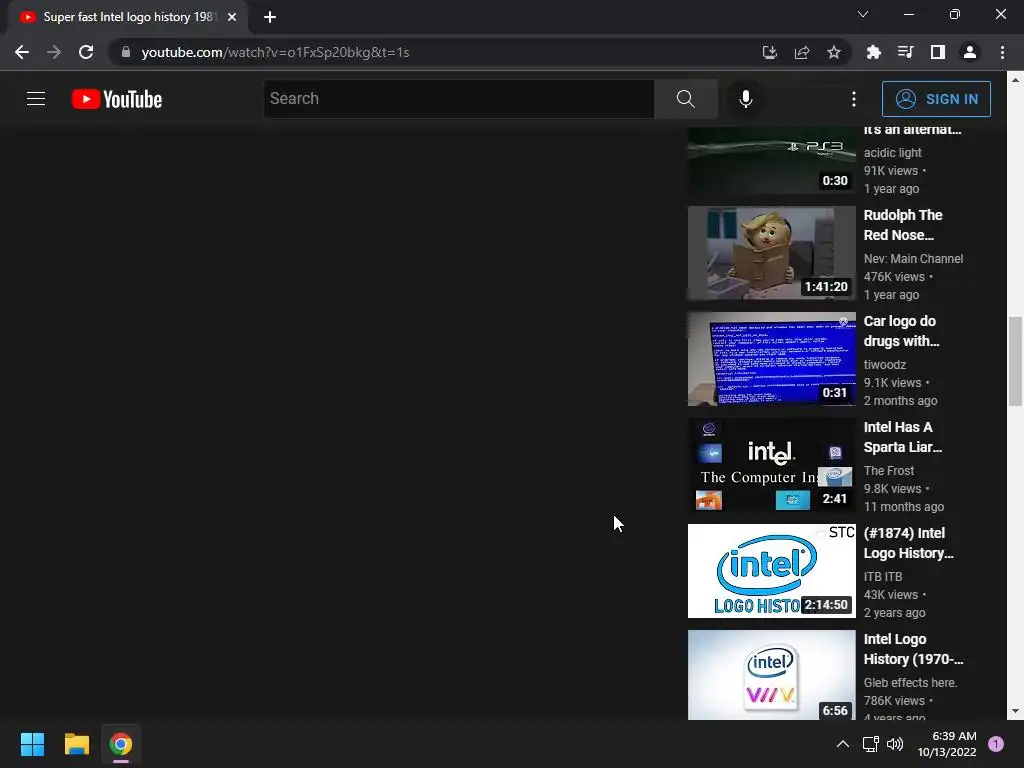Click the search magnifier button
Viewport: 1024px width, 768px height.
pos(686,99)
